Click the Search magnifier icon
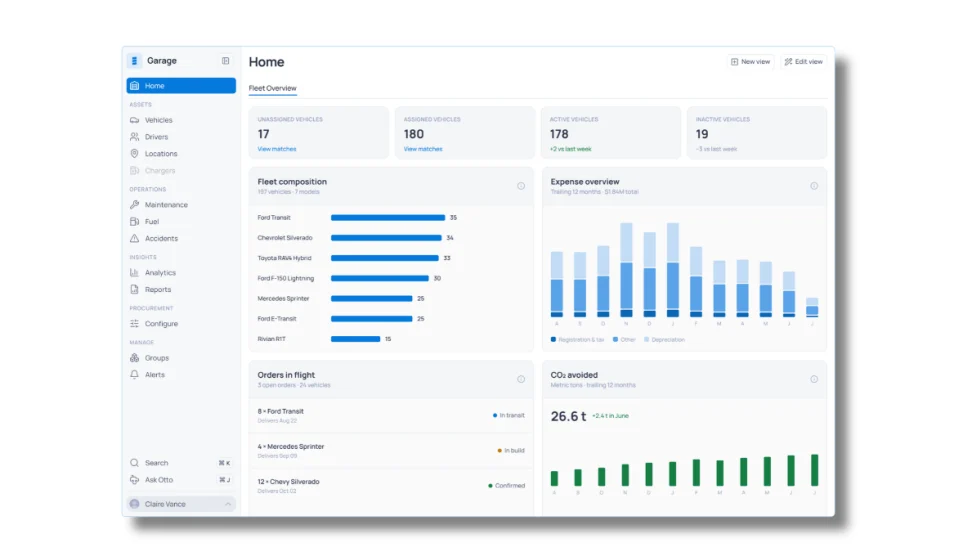 [134, 463]
